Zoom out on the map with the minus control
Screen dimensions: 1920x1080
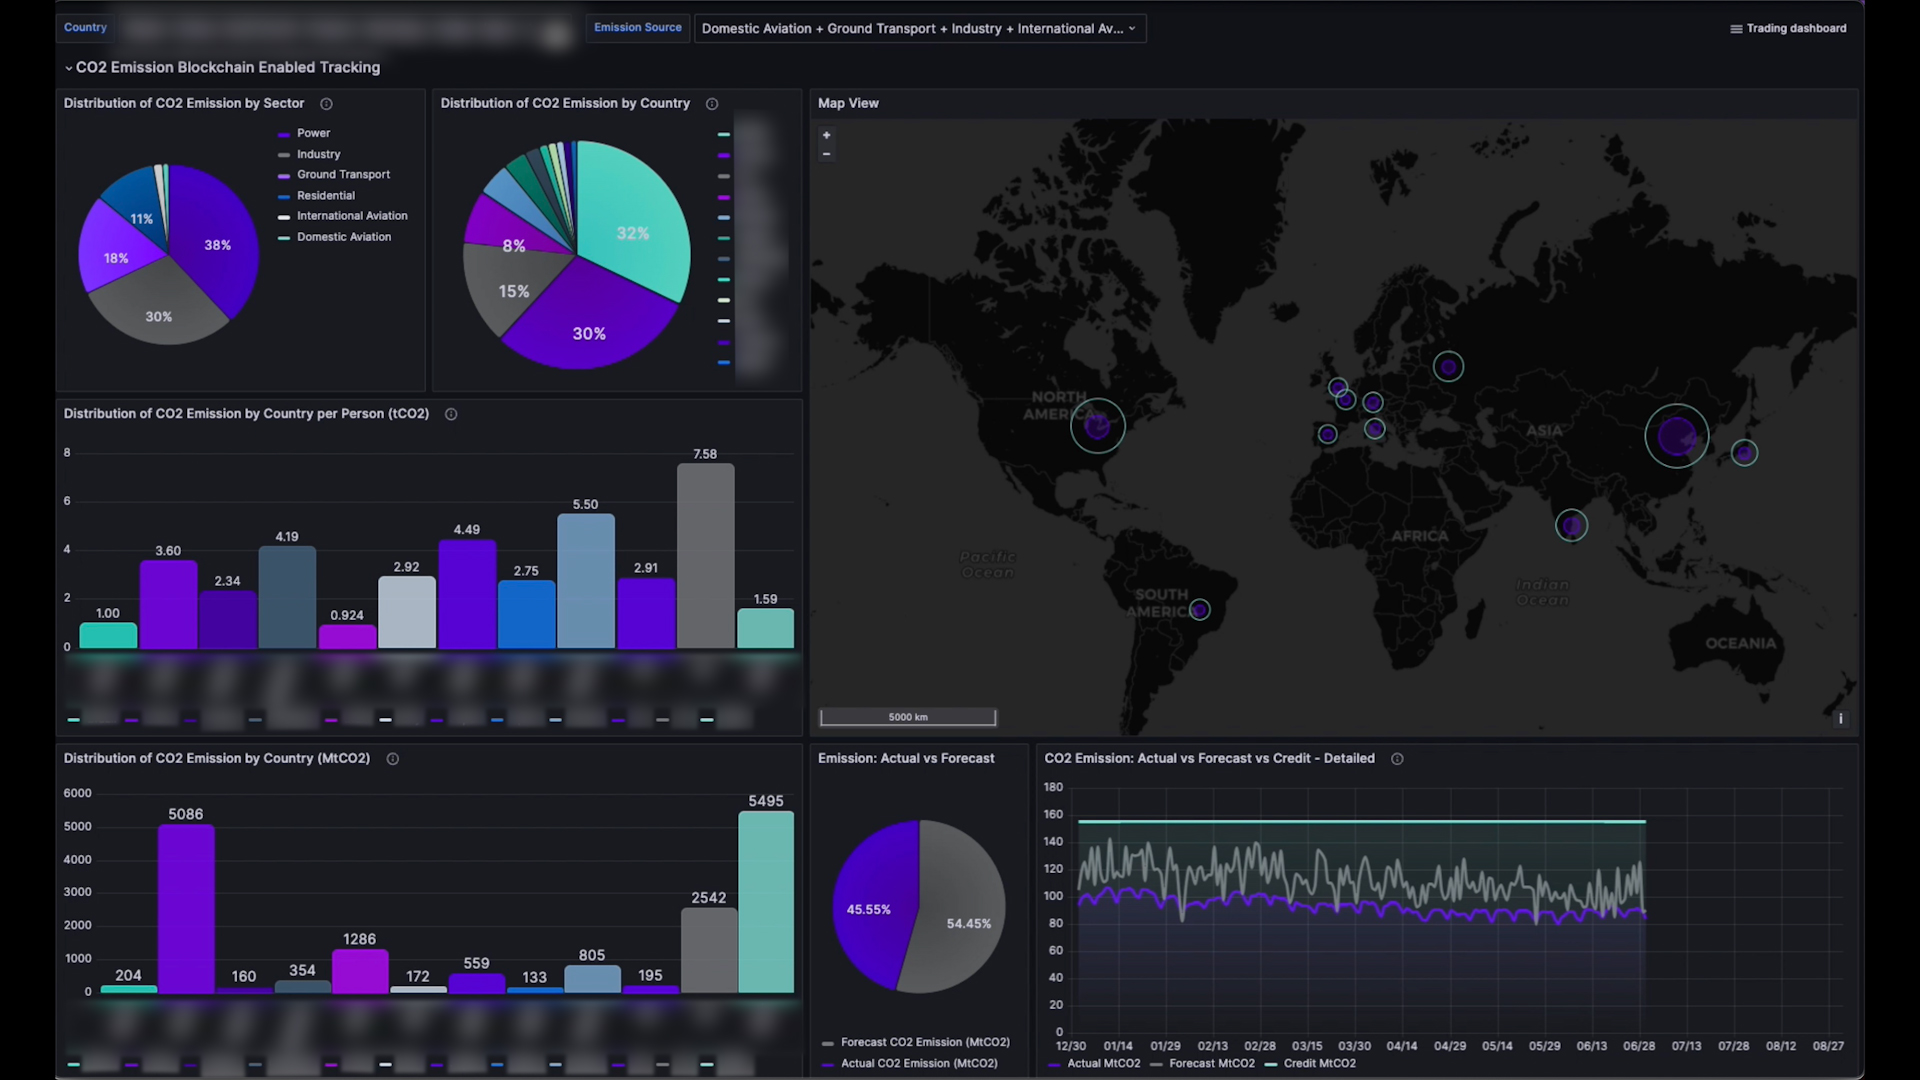click(x=827, y=154)
